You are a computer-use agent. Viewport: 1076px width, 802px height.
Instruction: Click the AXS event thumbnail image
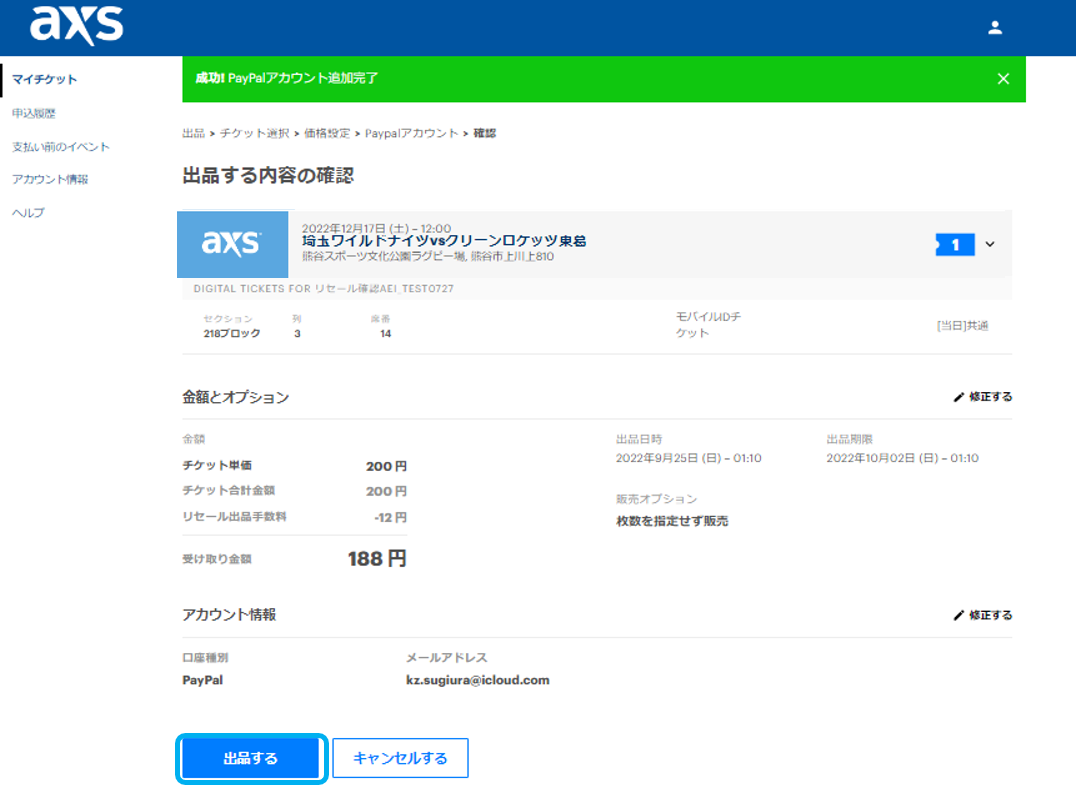click(x=232, y=244)
